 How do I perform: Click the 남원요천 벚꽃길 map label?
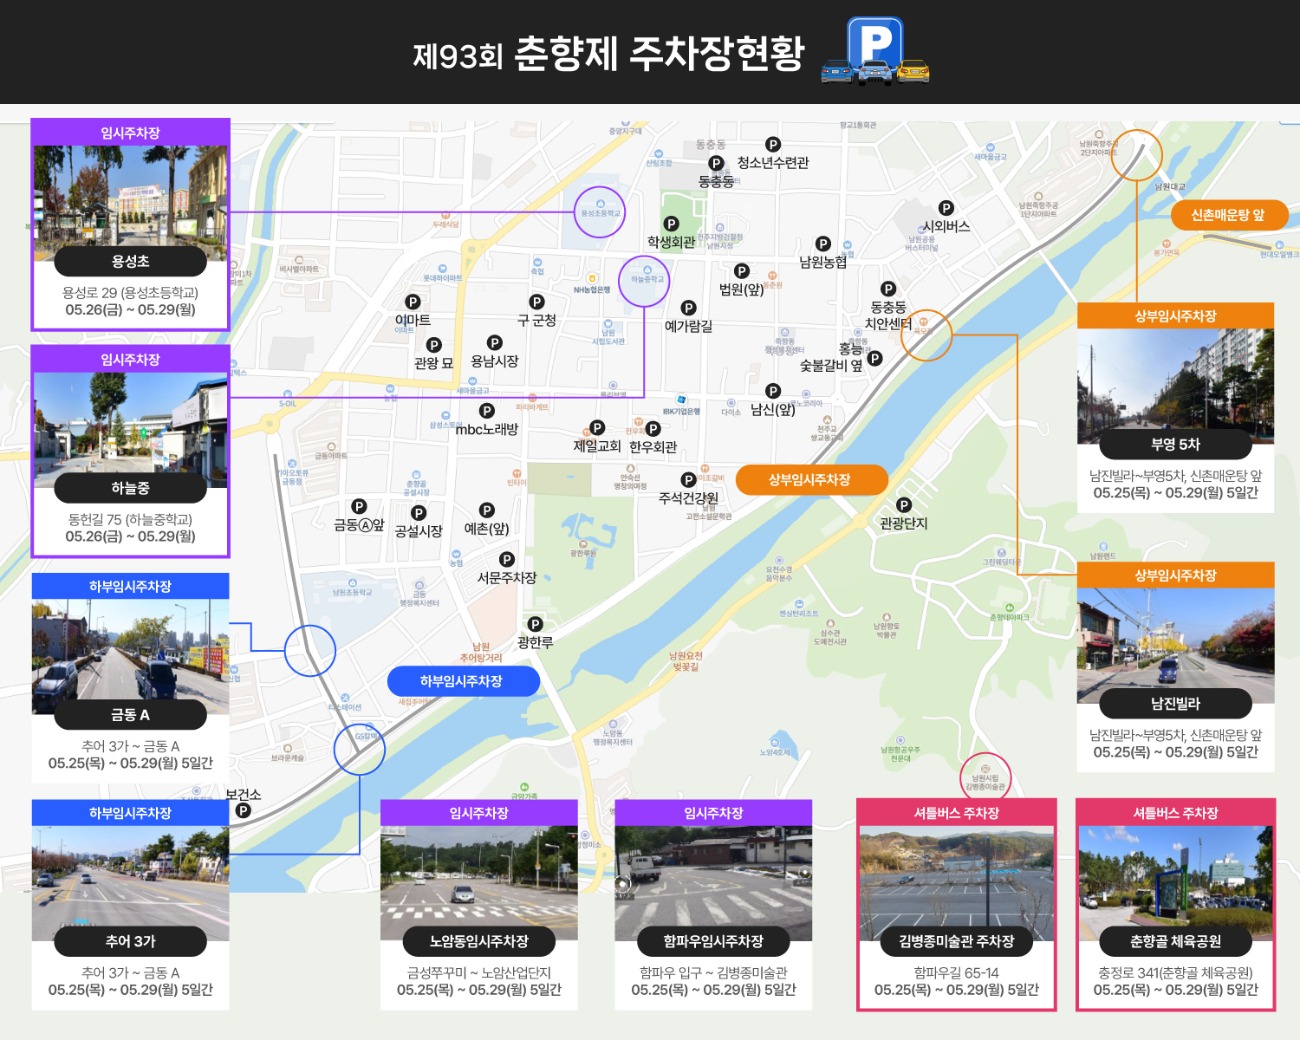pyautogui.click(x=687, y=661)
